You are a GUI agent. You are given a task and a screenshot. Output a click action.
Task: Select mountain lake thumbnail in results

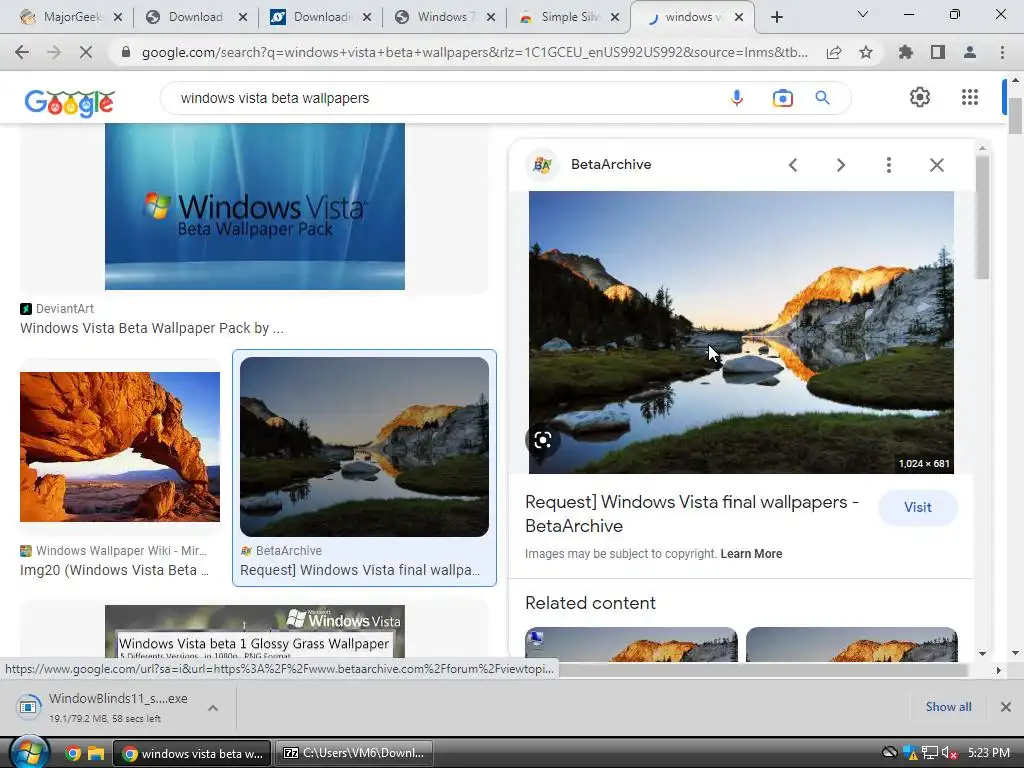point(364,447)
